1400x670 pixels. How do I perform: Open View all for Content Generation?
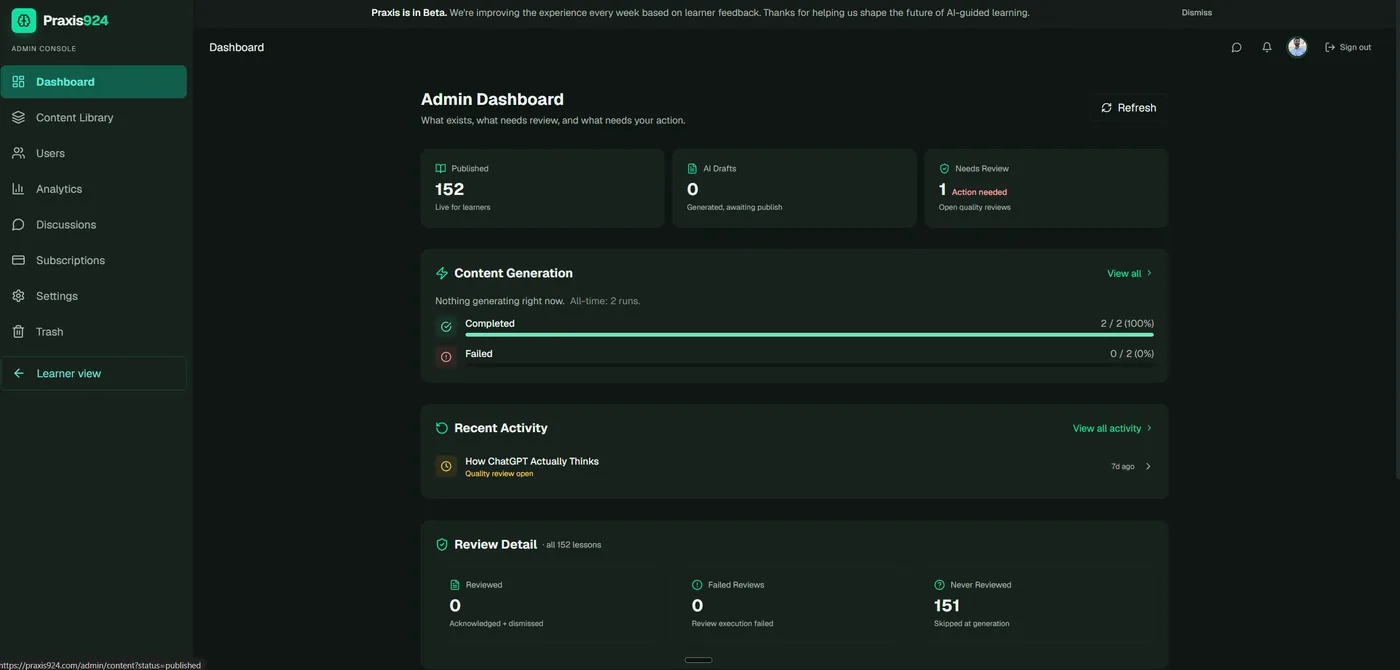point(1130,273)
